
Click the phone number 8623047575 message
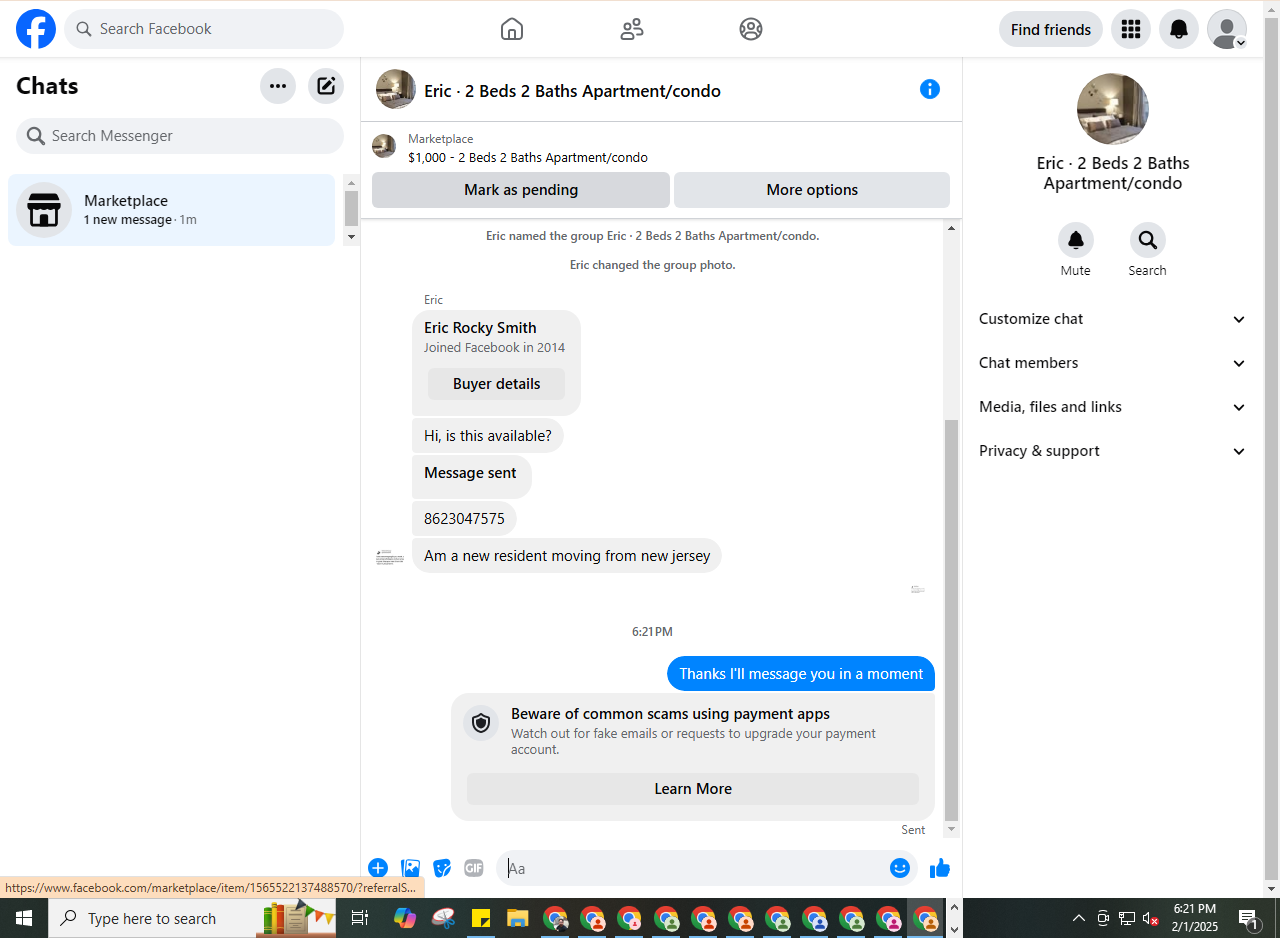coord(464,519)
